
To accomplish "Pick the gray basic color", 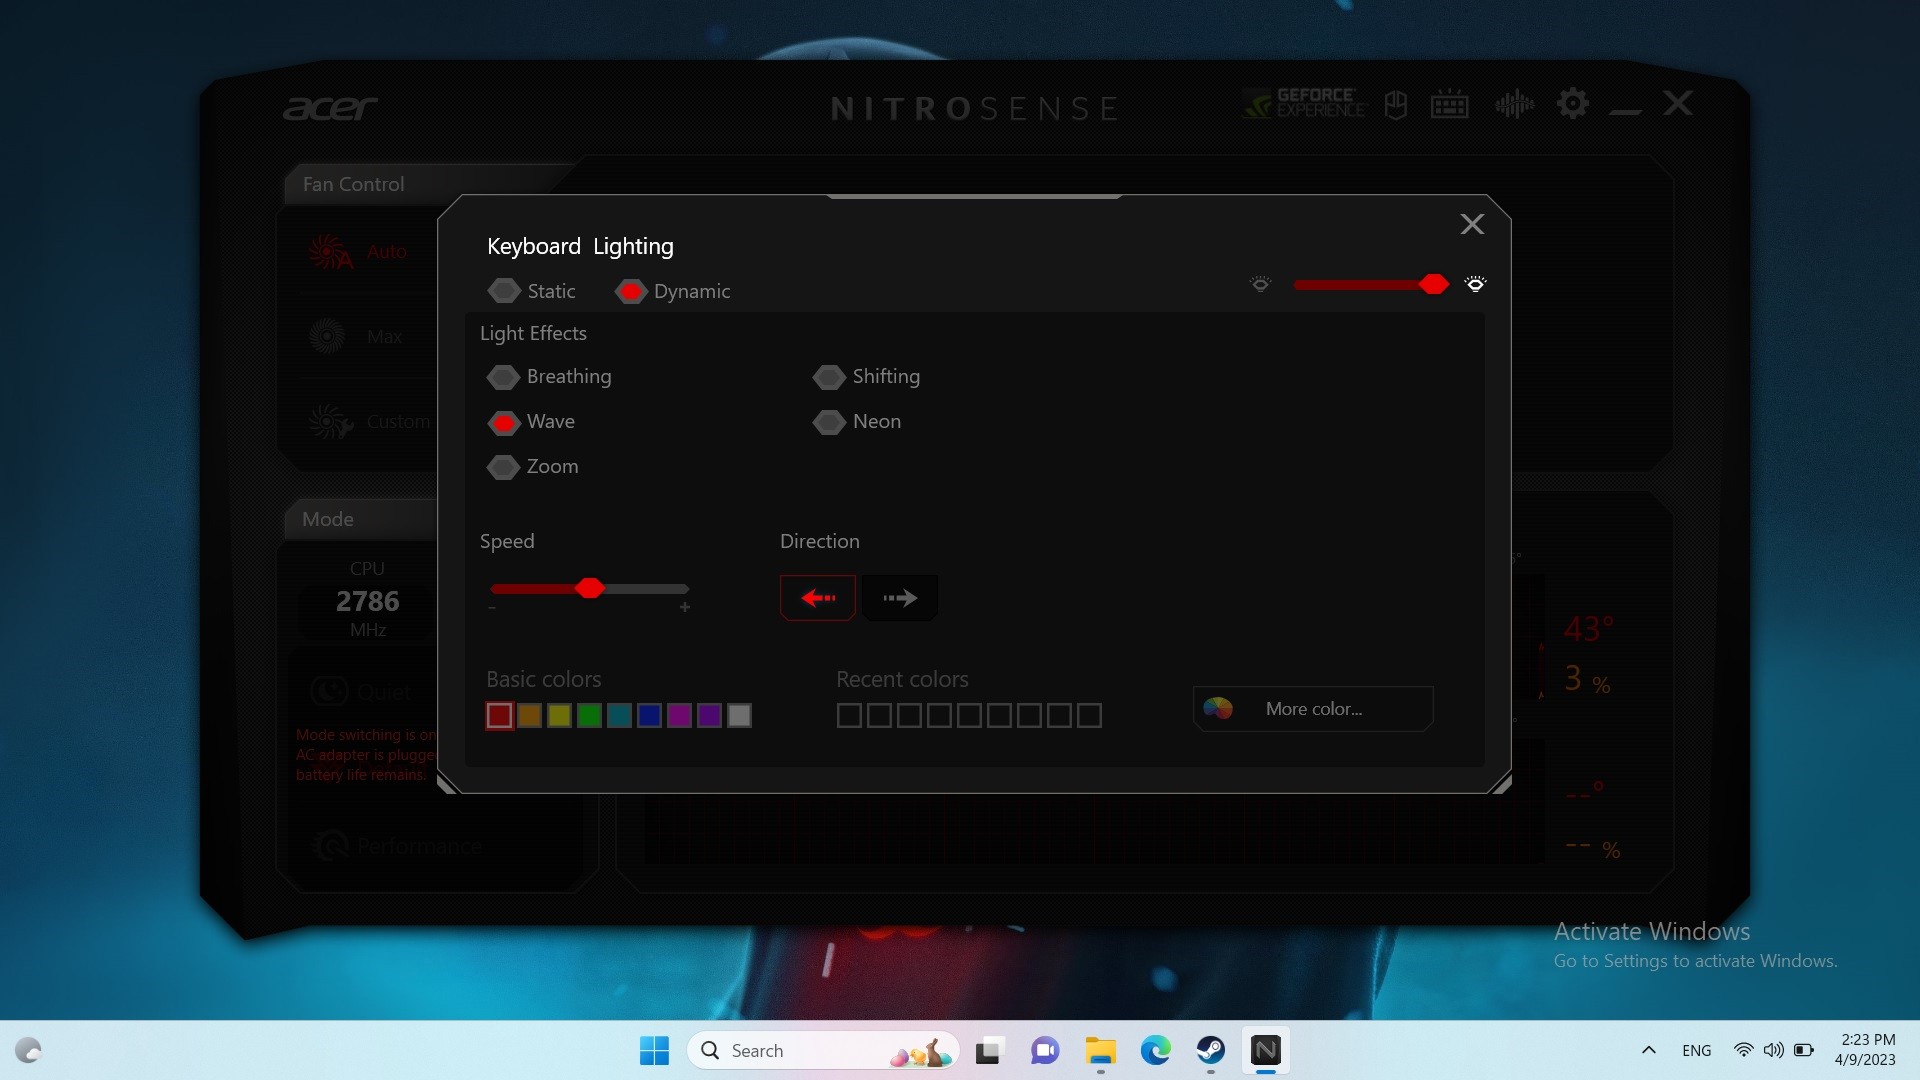I will [740, 716].
